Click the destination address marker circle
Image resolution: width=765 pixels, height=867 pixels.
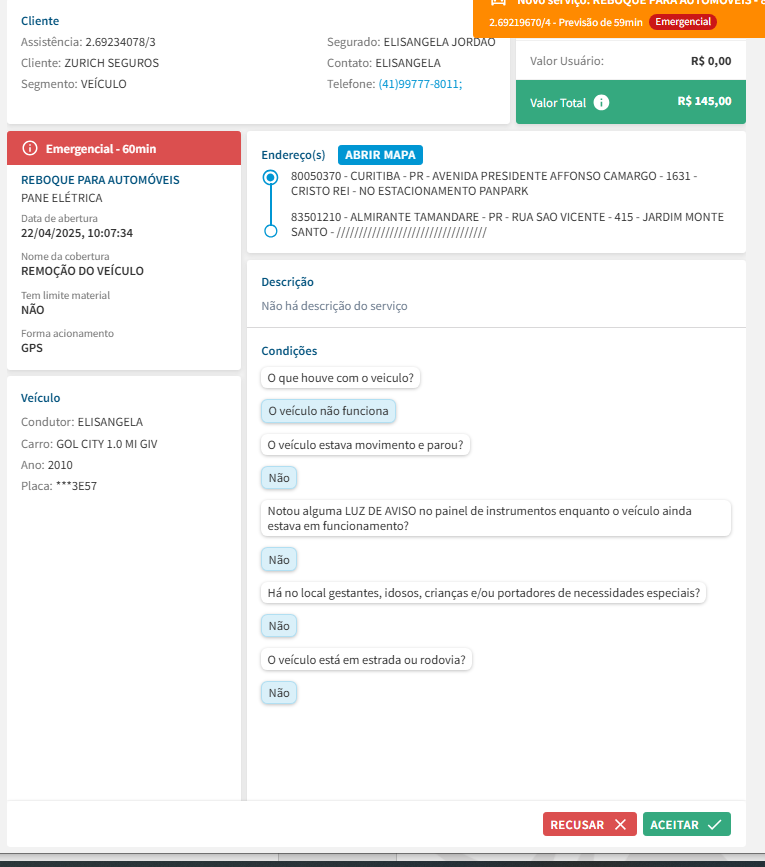[x=269, y=231]
